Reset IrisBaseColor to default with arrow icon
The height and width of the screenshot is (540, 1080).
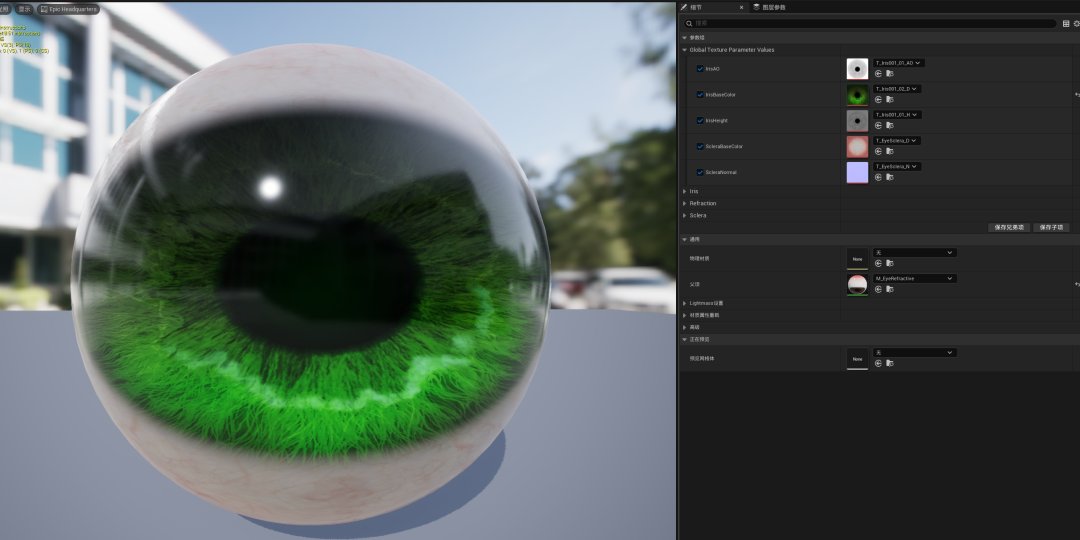[1077, 94]
